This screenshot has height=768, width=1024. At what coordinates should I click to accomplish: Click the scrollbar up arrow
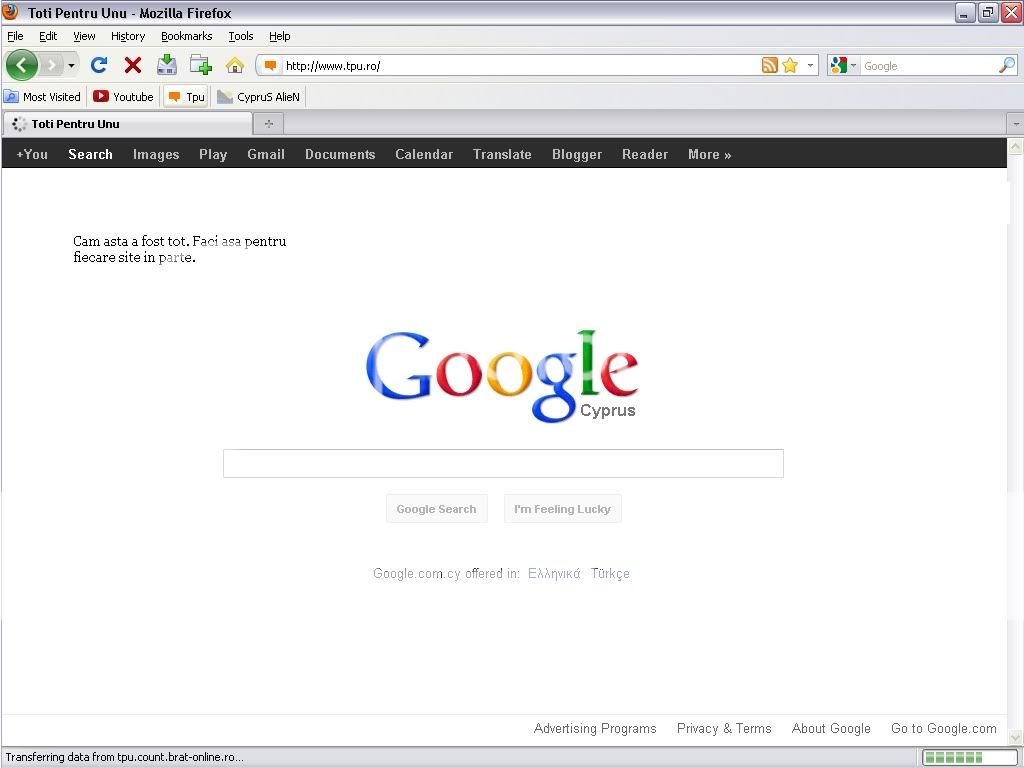pos(1016,146)
